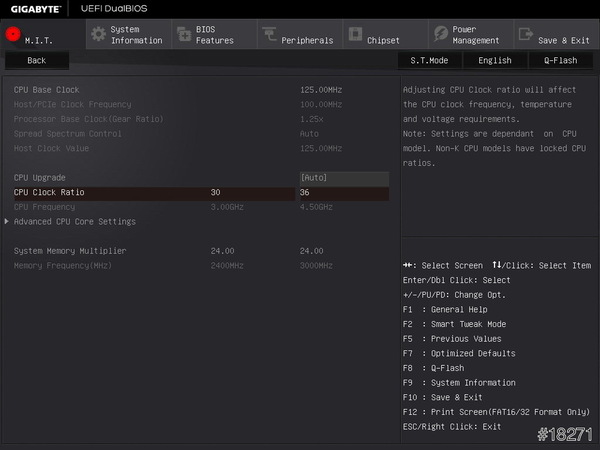This screenshot has height=450, width=600.
Task: Click the System Information gear icon
Action: [98, 35]
